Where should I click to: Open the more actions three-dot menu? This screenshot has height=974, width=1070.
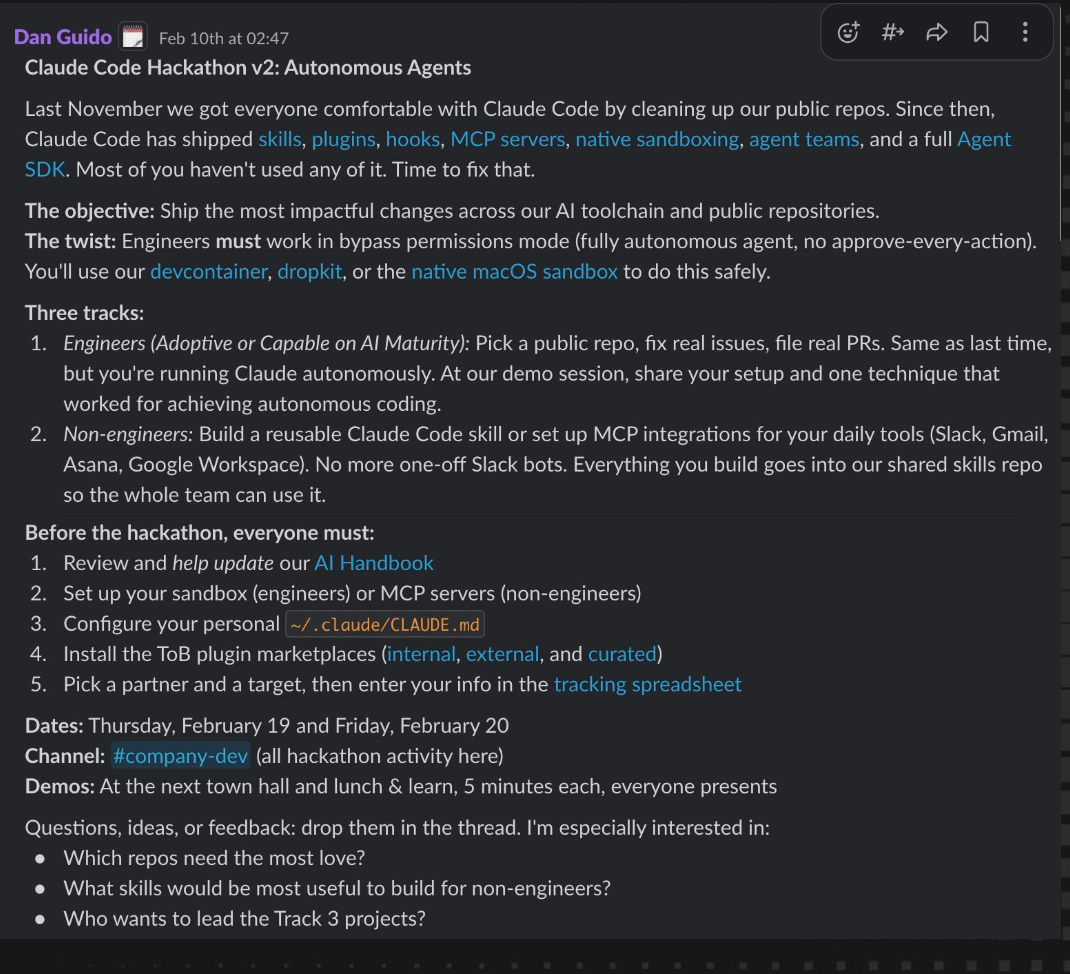pyautogui.click(x=1025, y=32)
